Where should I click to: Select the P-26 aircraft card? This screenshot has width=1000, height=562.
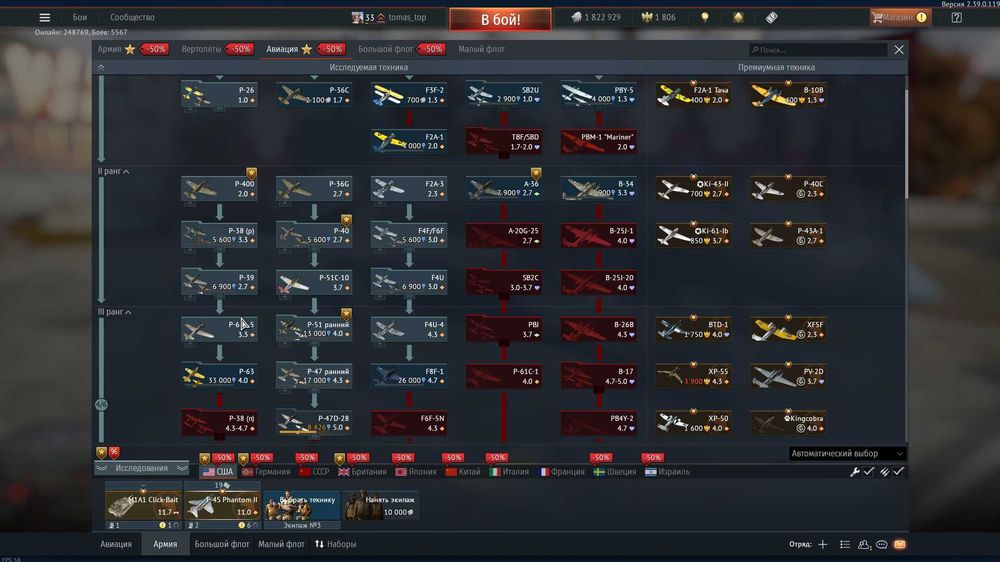coord(219,94)
